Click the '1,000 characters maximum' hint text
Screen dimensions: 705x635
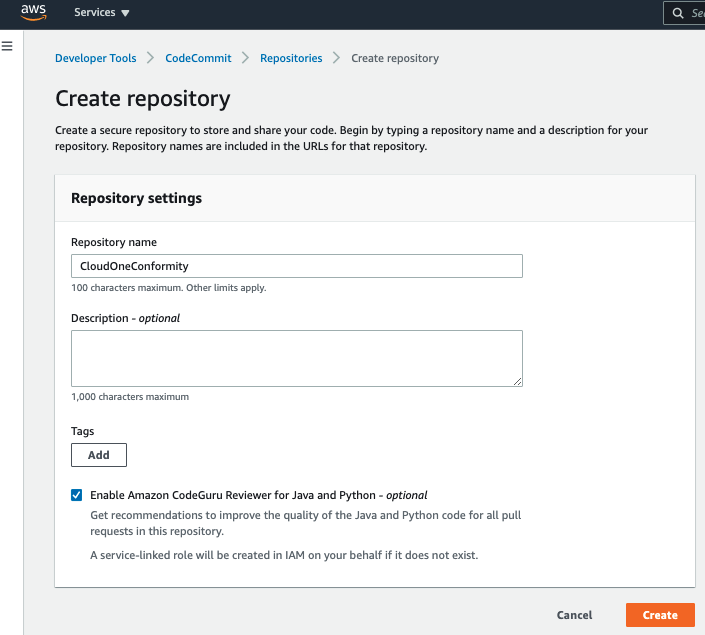click(130, 397)
